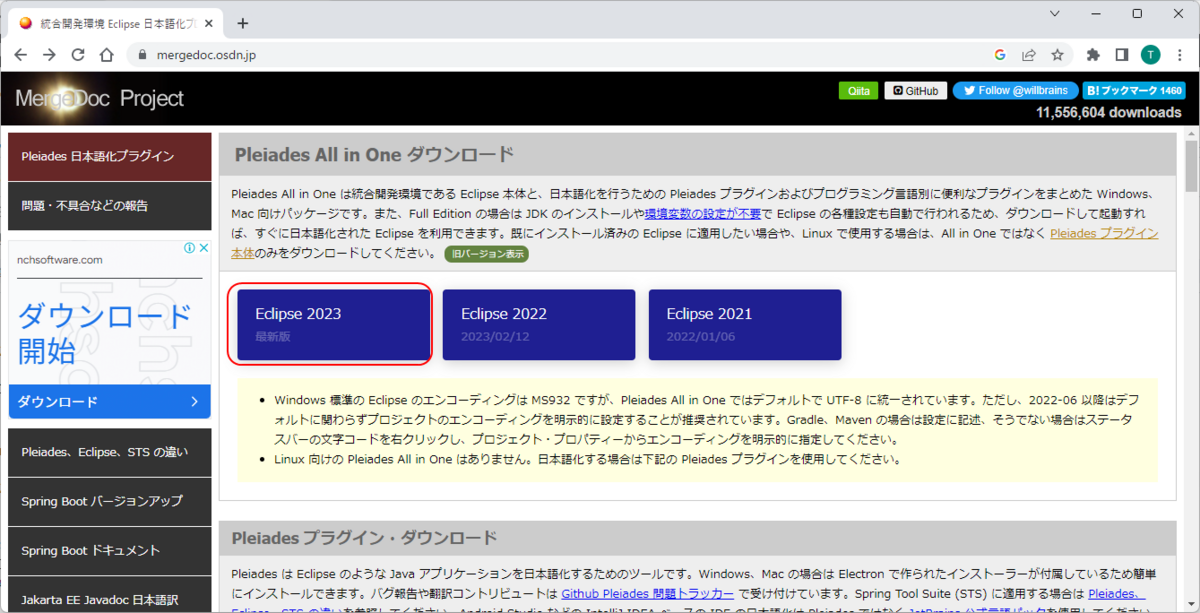1200x613 pixels.
Task: Toggle the browser side panel
Action: [x=1122, y=55]
